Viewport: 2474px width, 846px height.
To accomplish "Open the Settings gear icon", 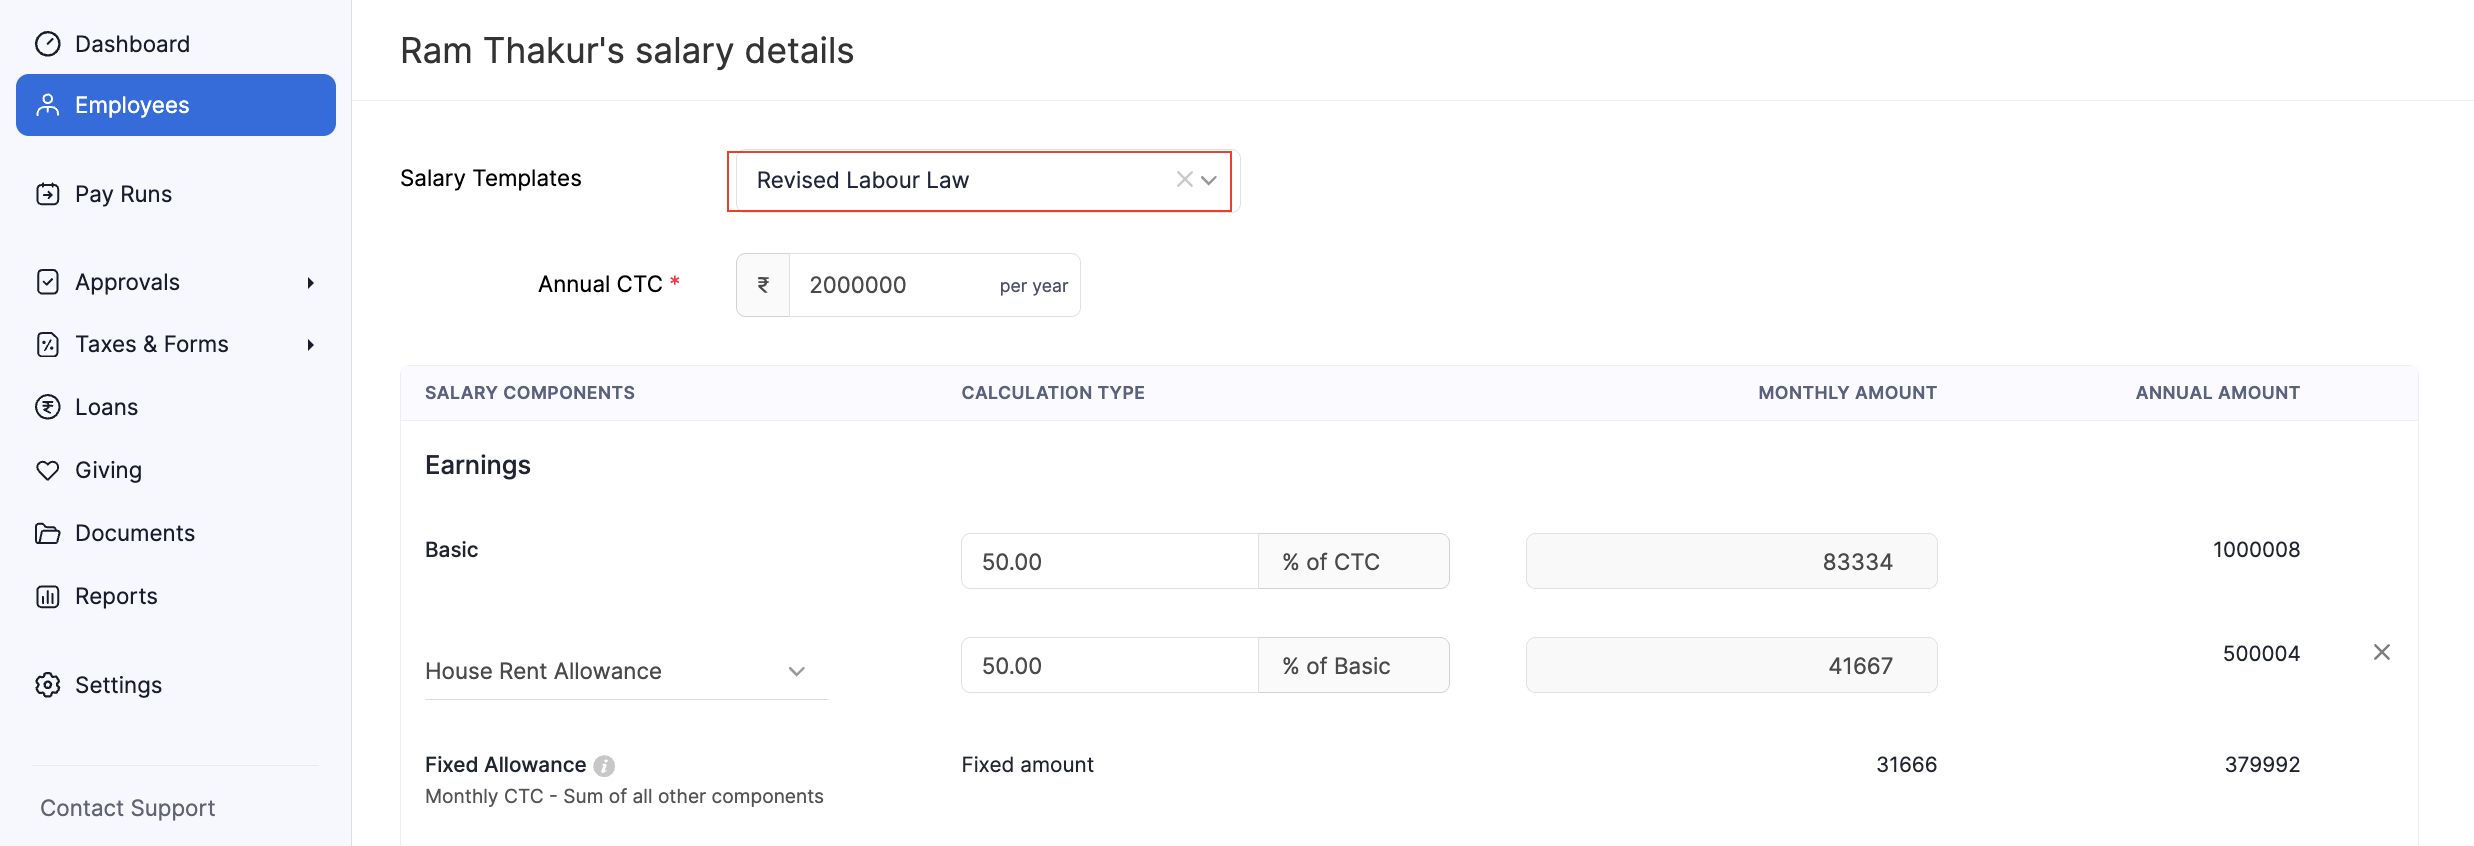I will tap(48, 684).
